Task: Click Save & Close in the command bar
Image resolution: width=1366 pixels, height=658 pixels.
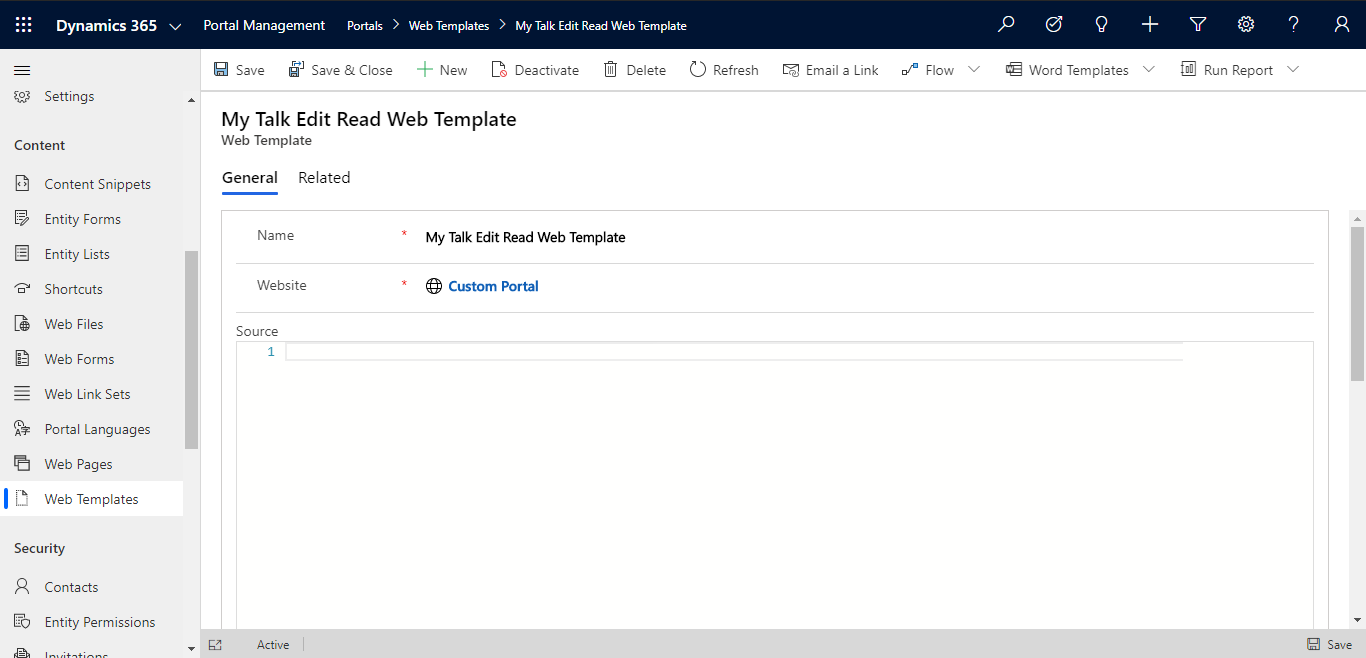Action: [x=340, y=69]
